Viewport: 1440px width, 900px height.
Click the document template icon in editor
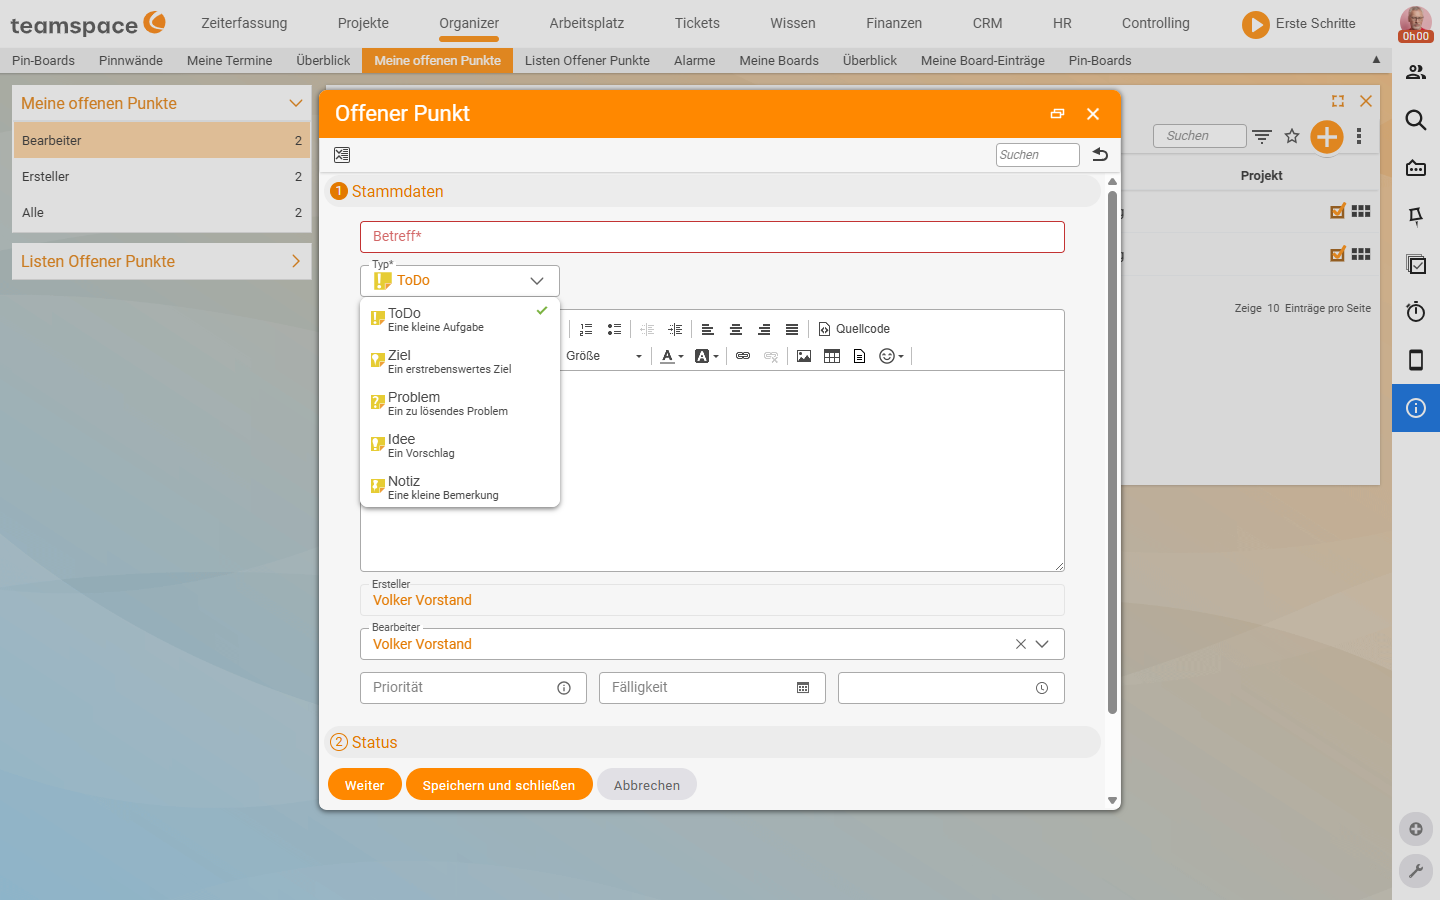point(859,356)
